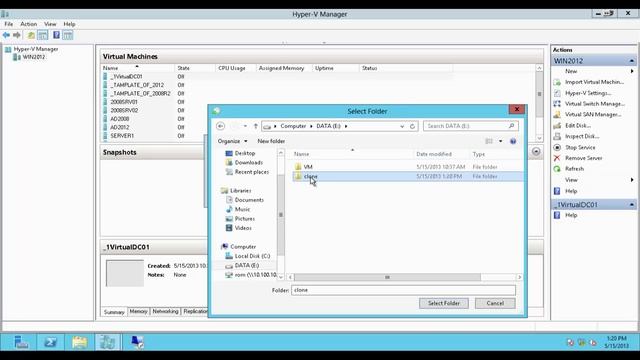Click the Up one level toolbar icon
Screen dimensions: 640x360
(31, 36)
